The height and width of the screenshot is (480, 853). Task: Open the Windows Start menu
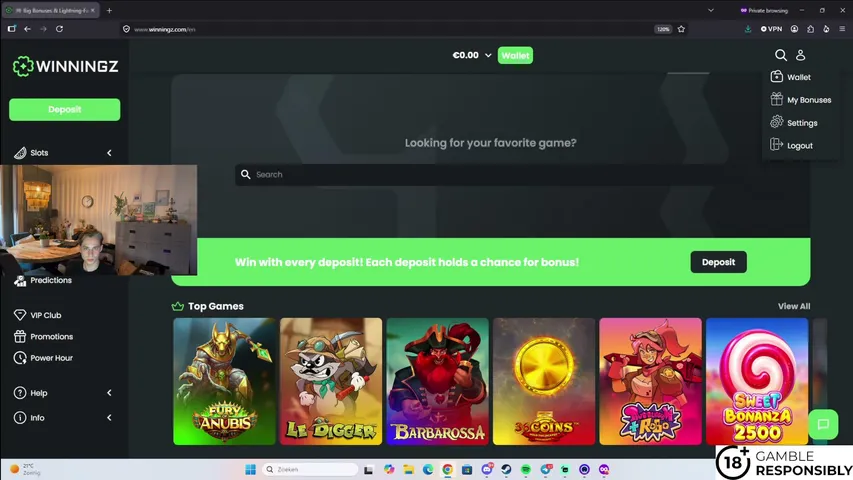point(250,469)
